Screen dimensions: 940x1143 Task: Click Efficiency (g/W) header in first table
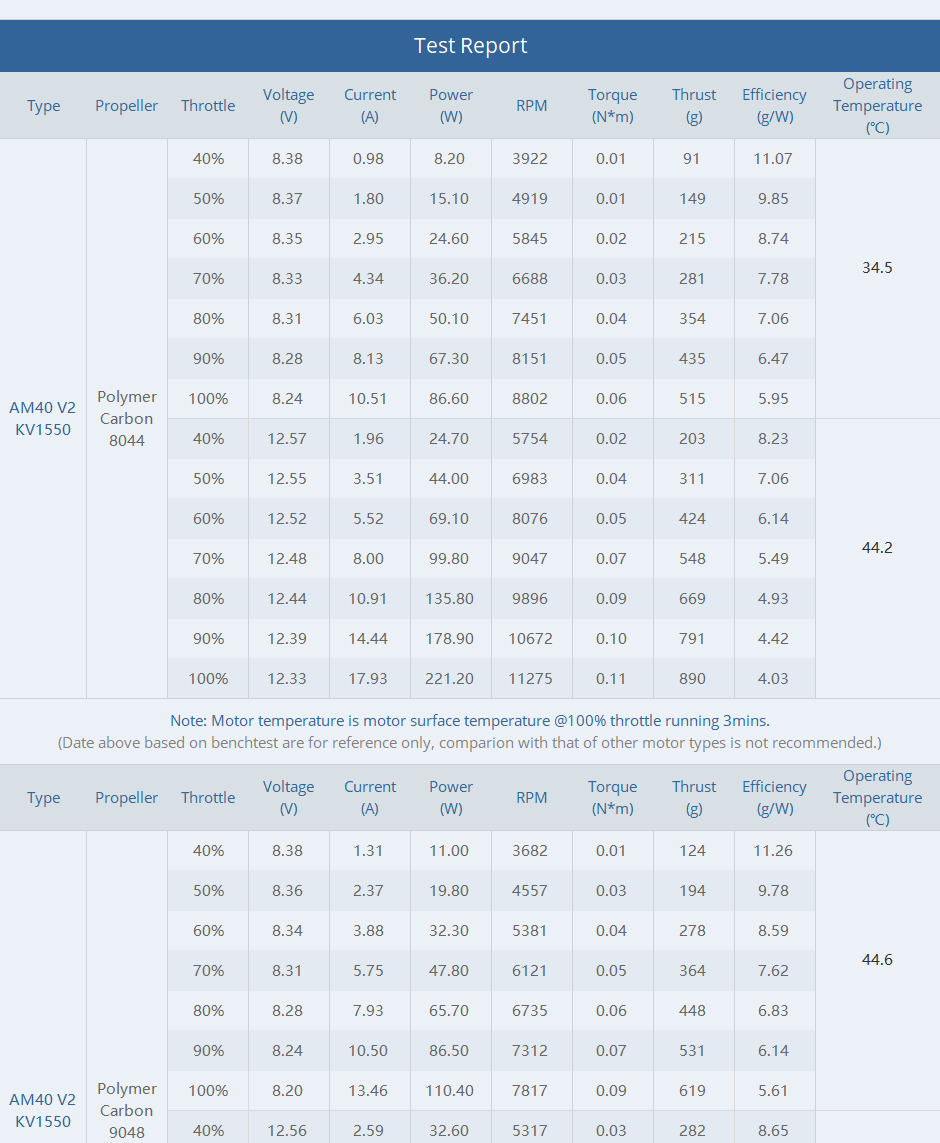click(774, 105)
